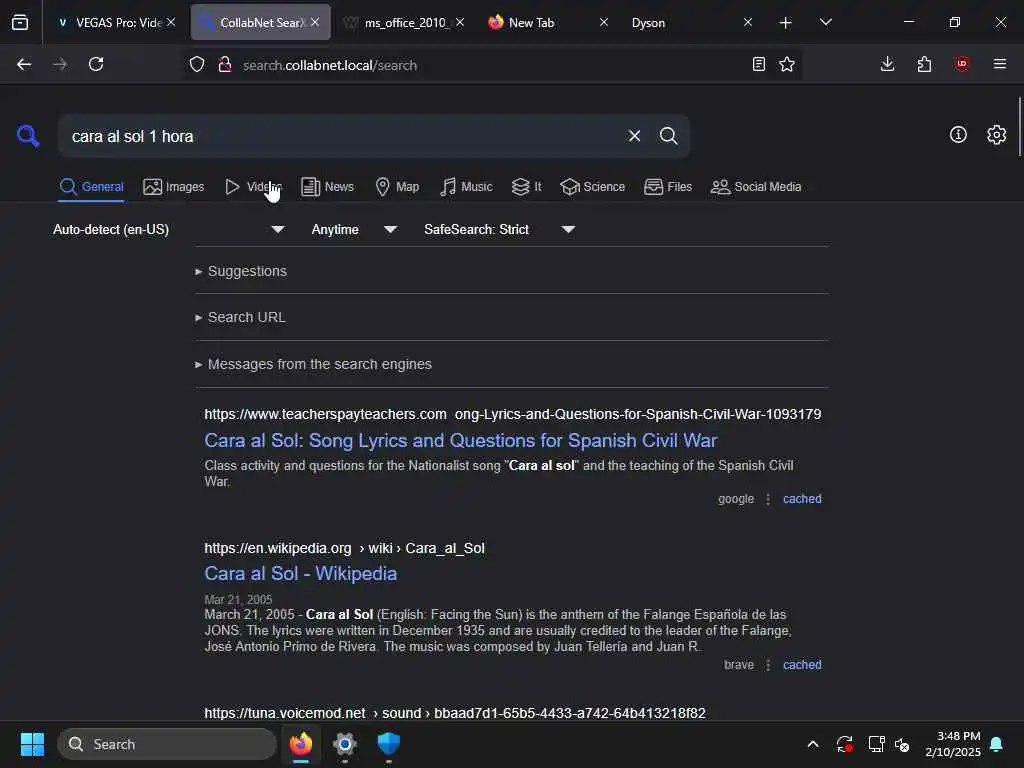Expand the Suggestions section

(241, 271)
